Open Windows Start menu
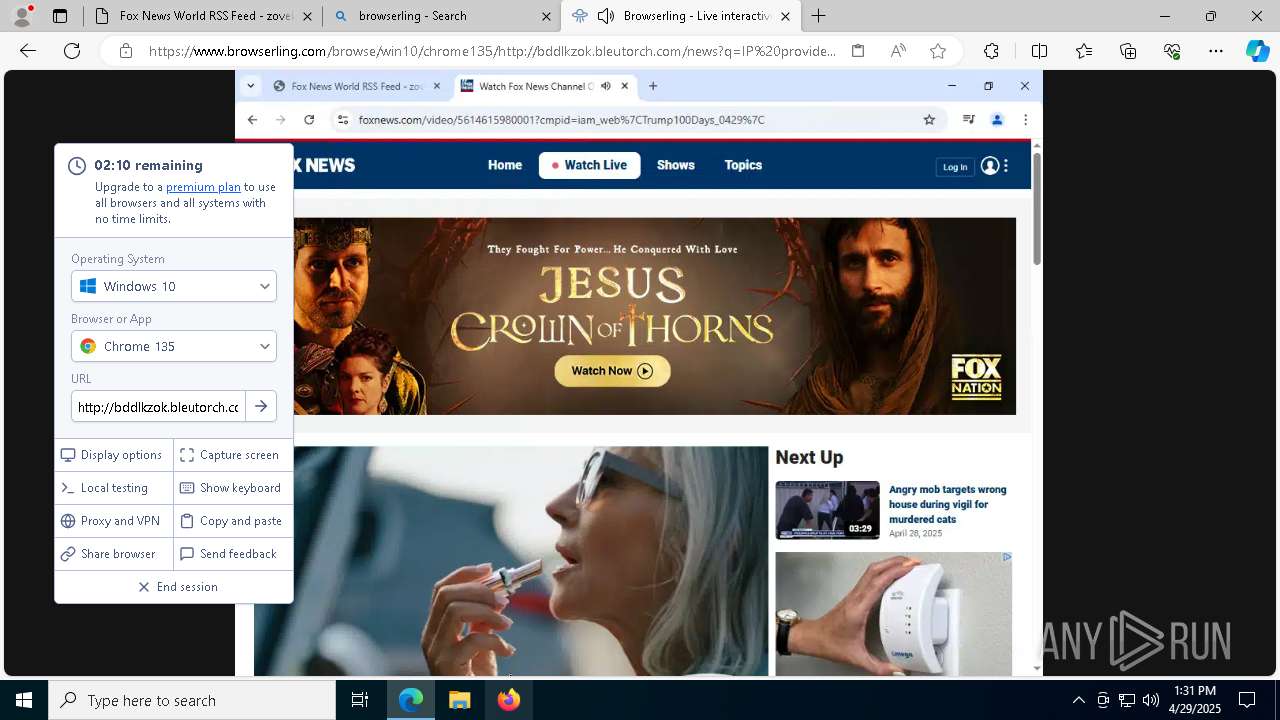This screenshot has height=720, width=1280. pos(24,700)
